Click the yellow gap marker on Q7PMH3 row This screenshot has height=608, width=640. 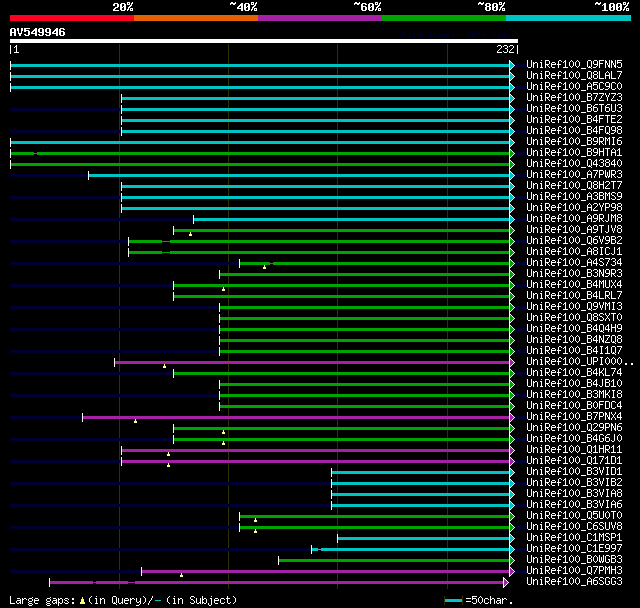[x=181, y=575]
